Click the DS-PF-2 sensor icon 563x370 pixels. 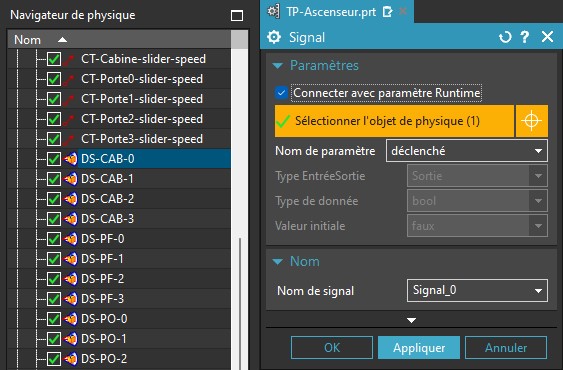click(x=70, y=279)
